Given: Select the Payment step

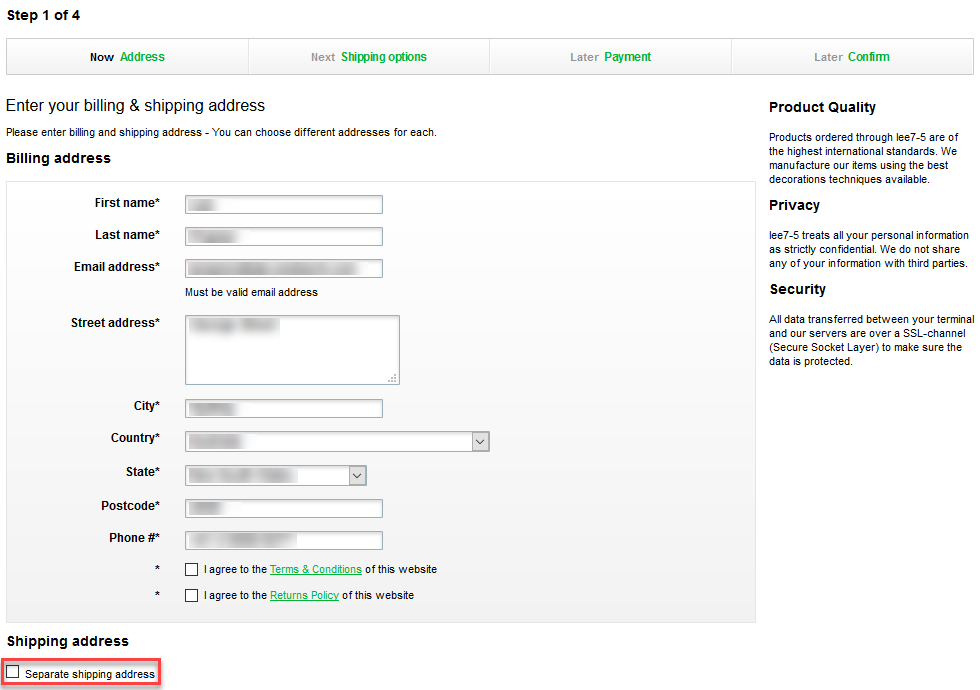Looking at the screenshot, I should pos(610,56).
